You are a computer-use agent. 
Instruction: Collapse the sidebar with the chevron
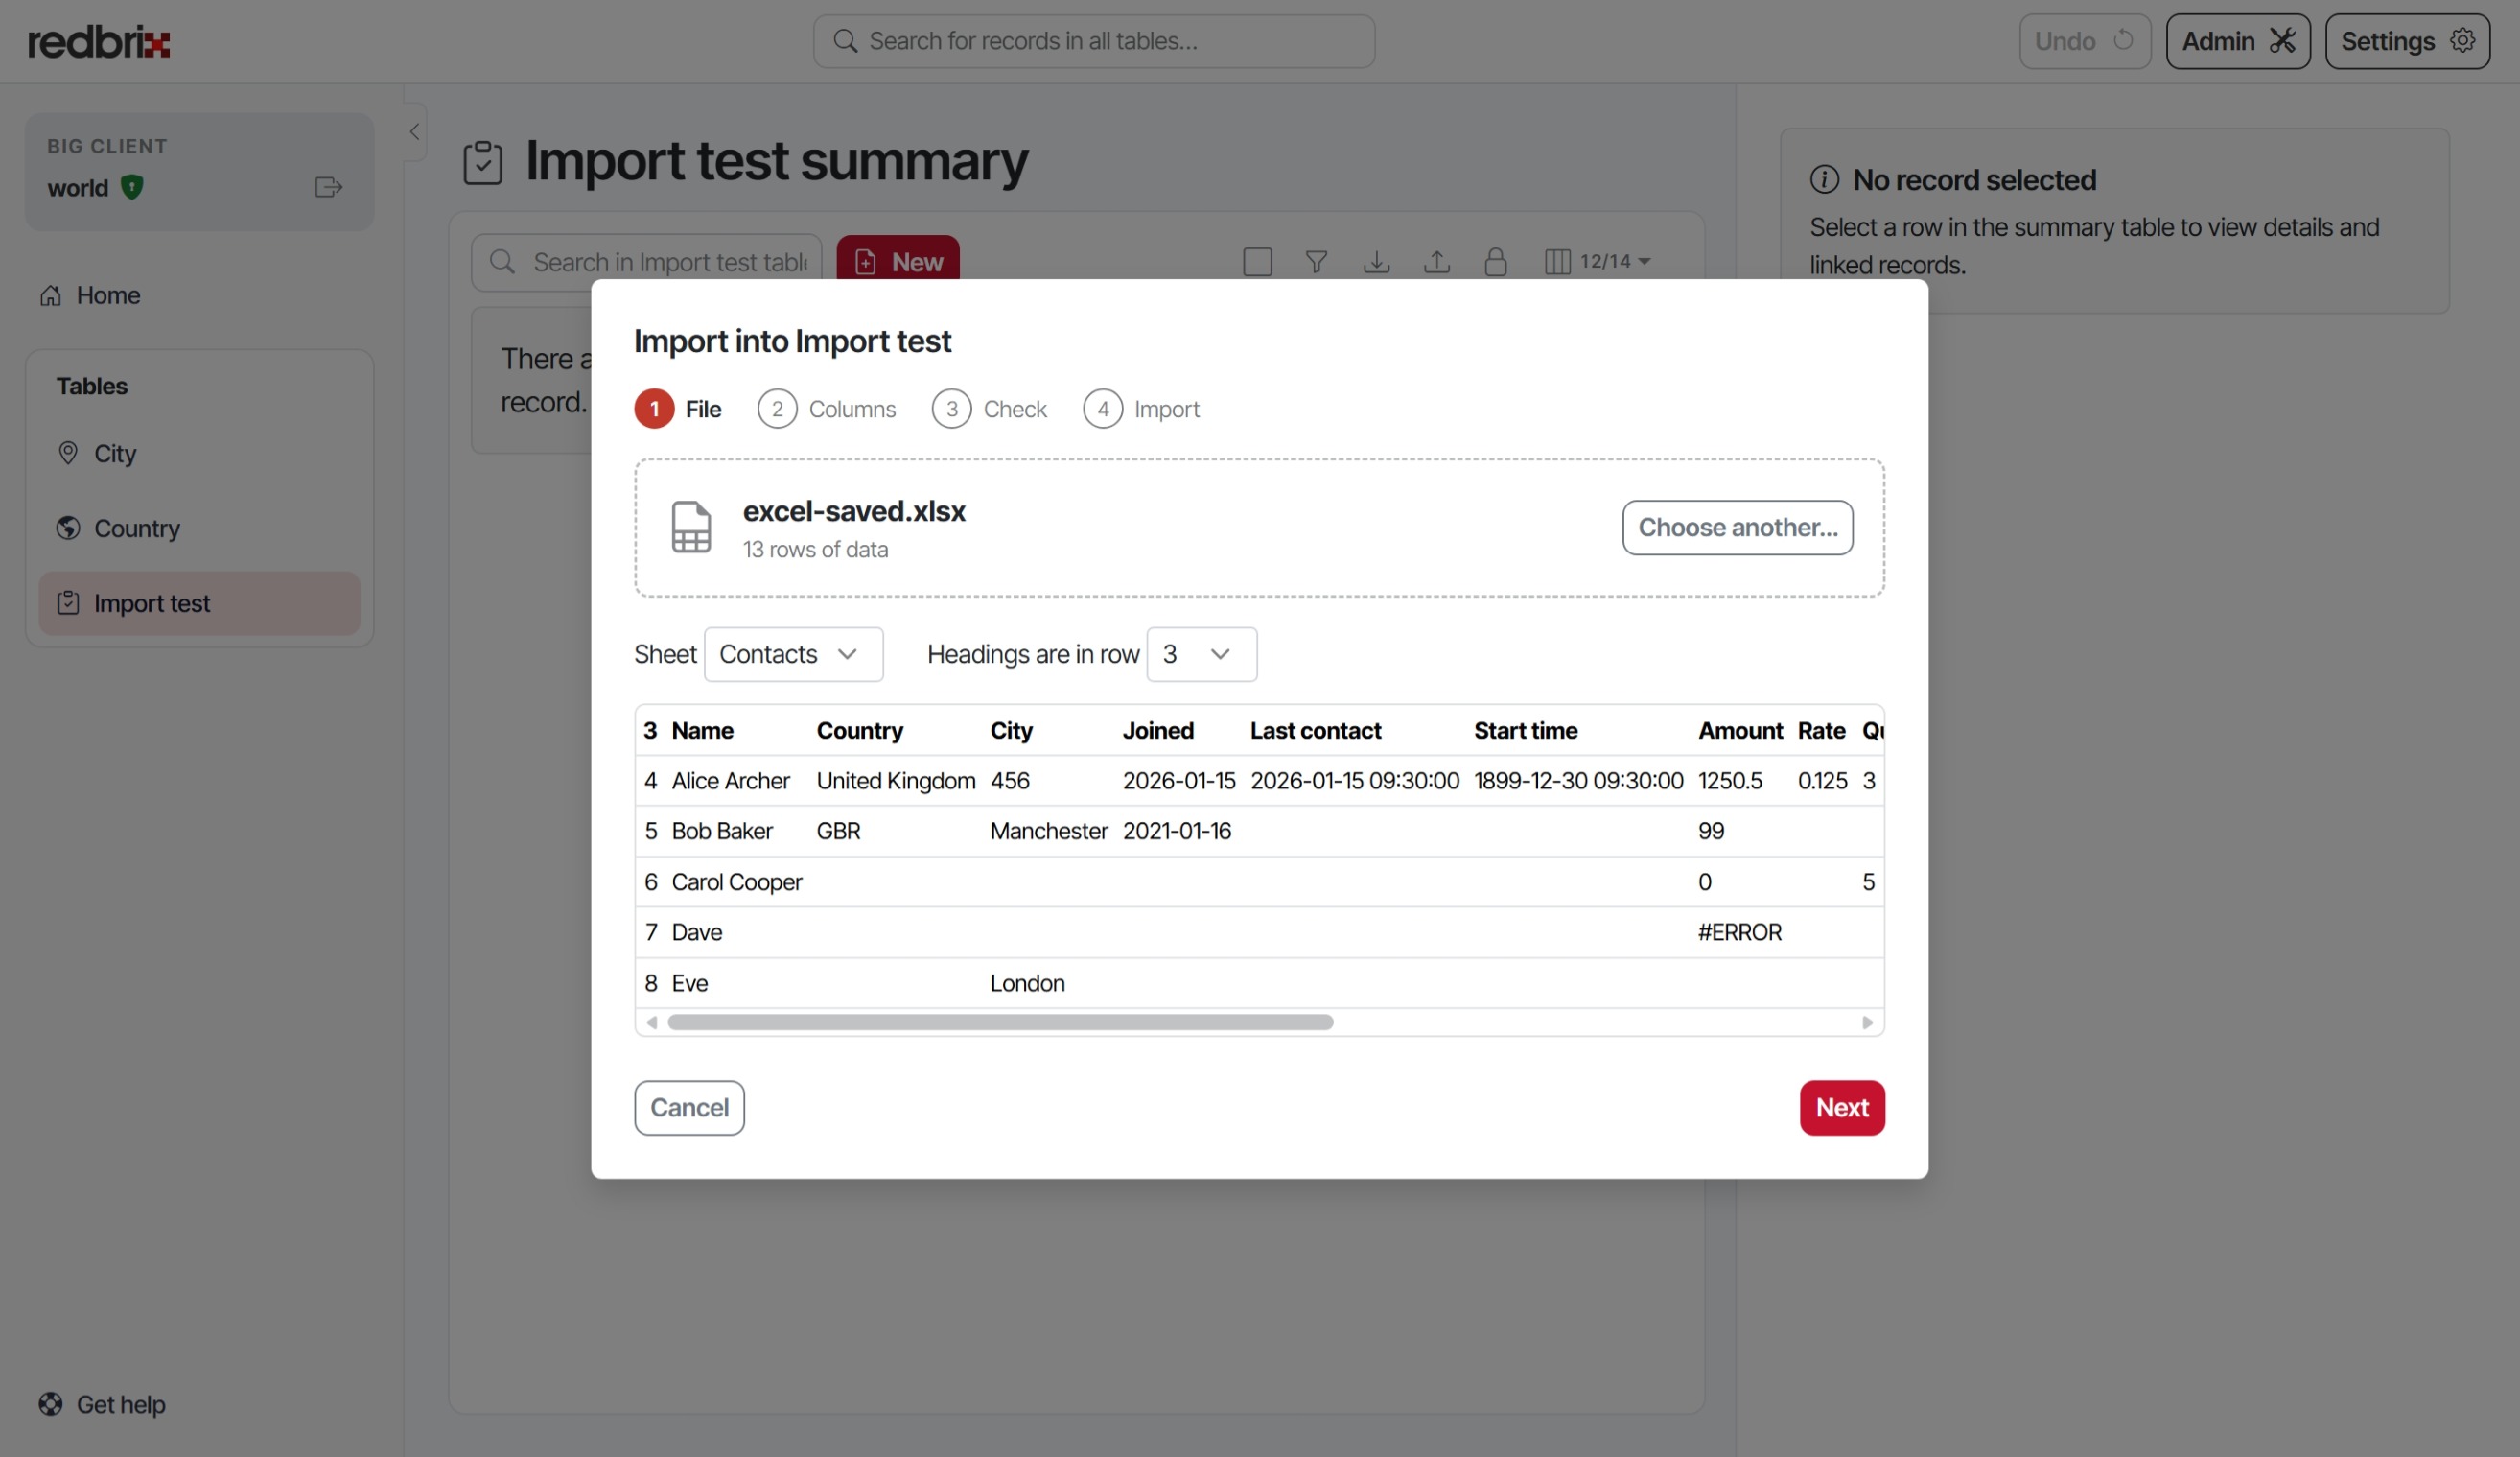point(414,131)
